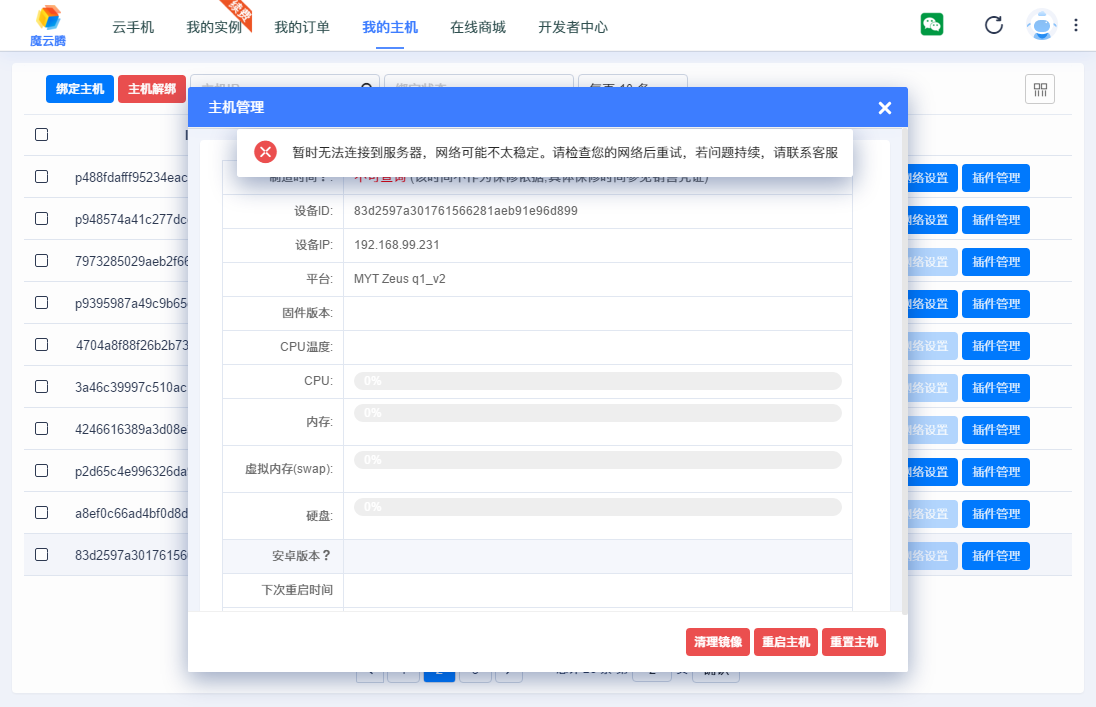Click the 清理镜像 button

pyautogui.click(x=718, y=642)
